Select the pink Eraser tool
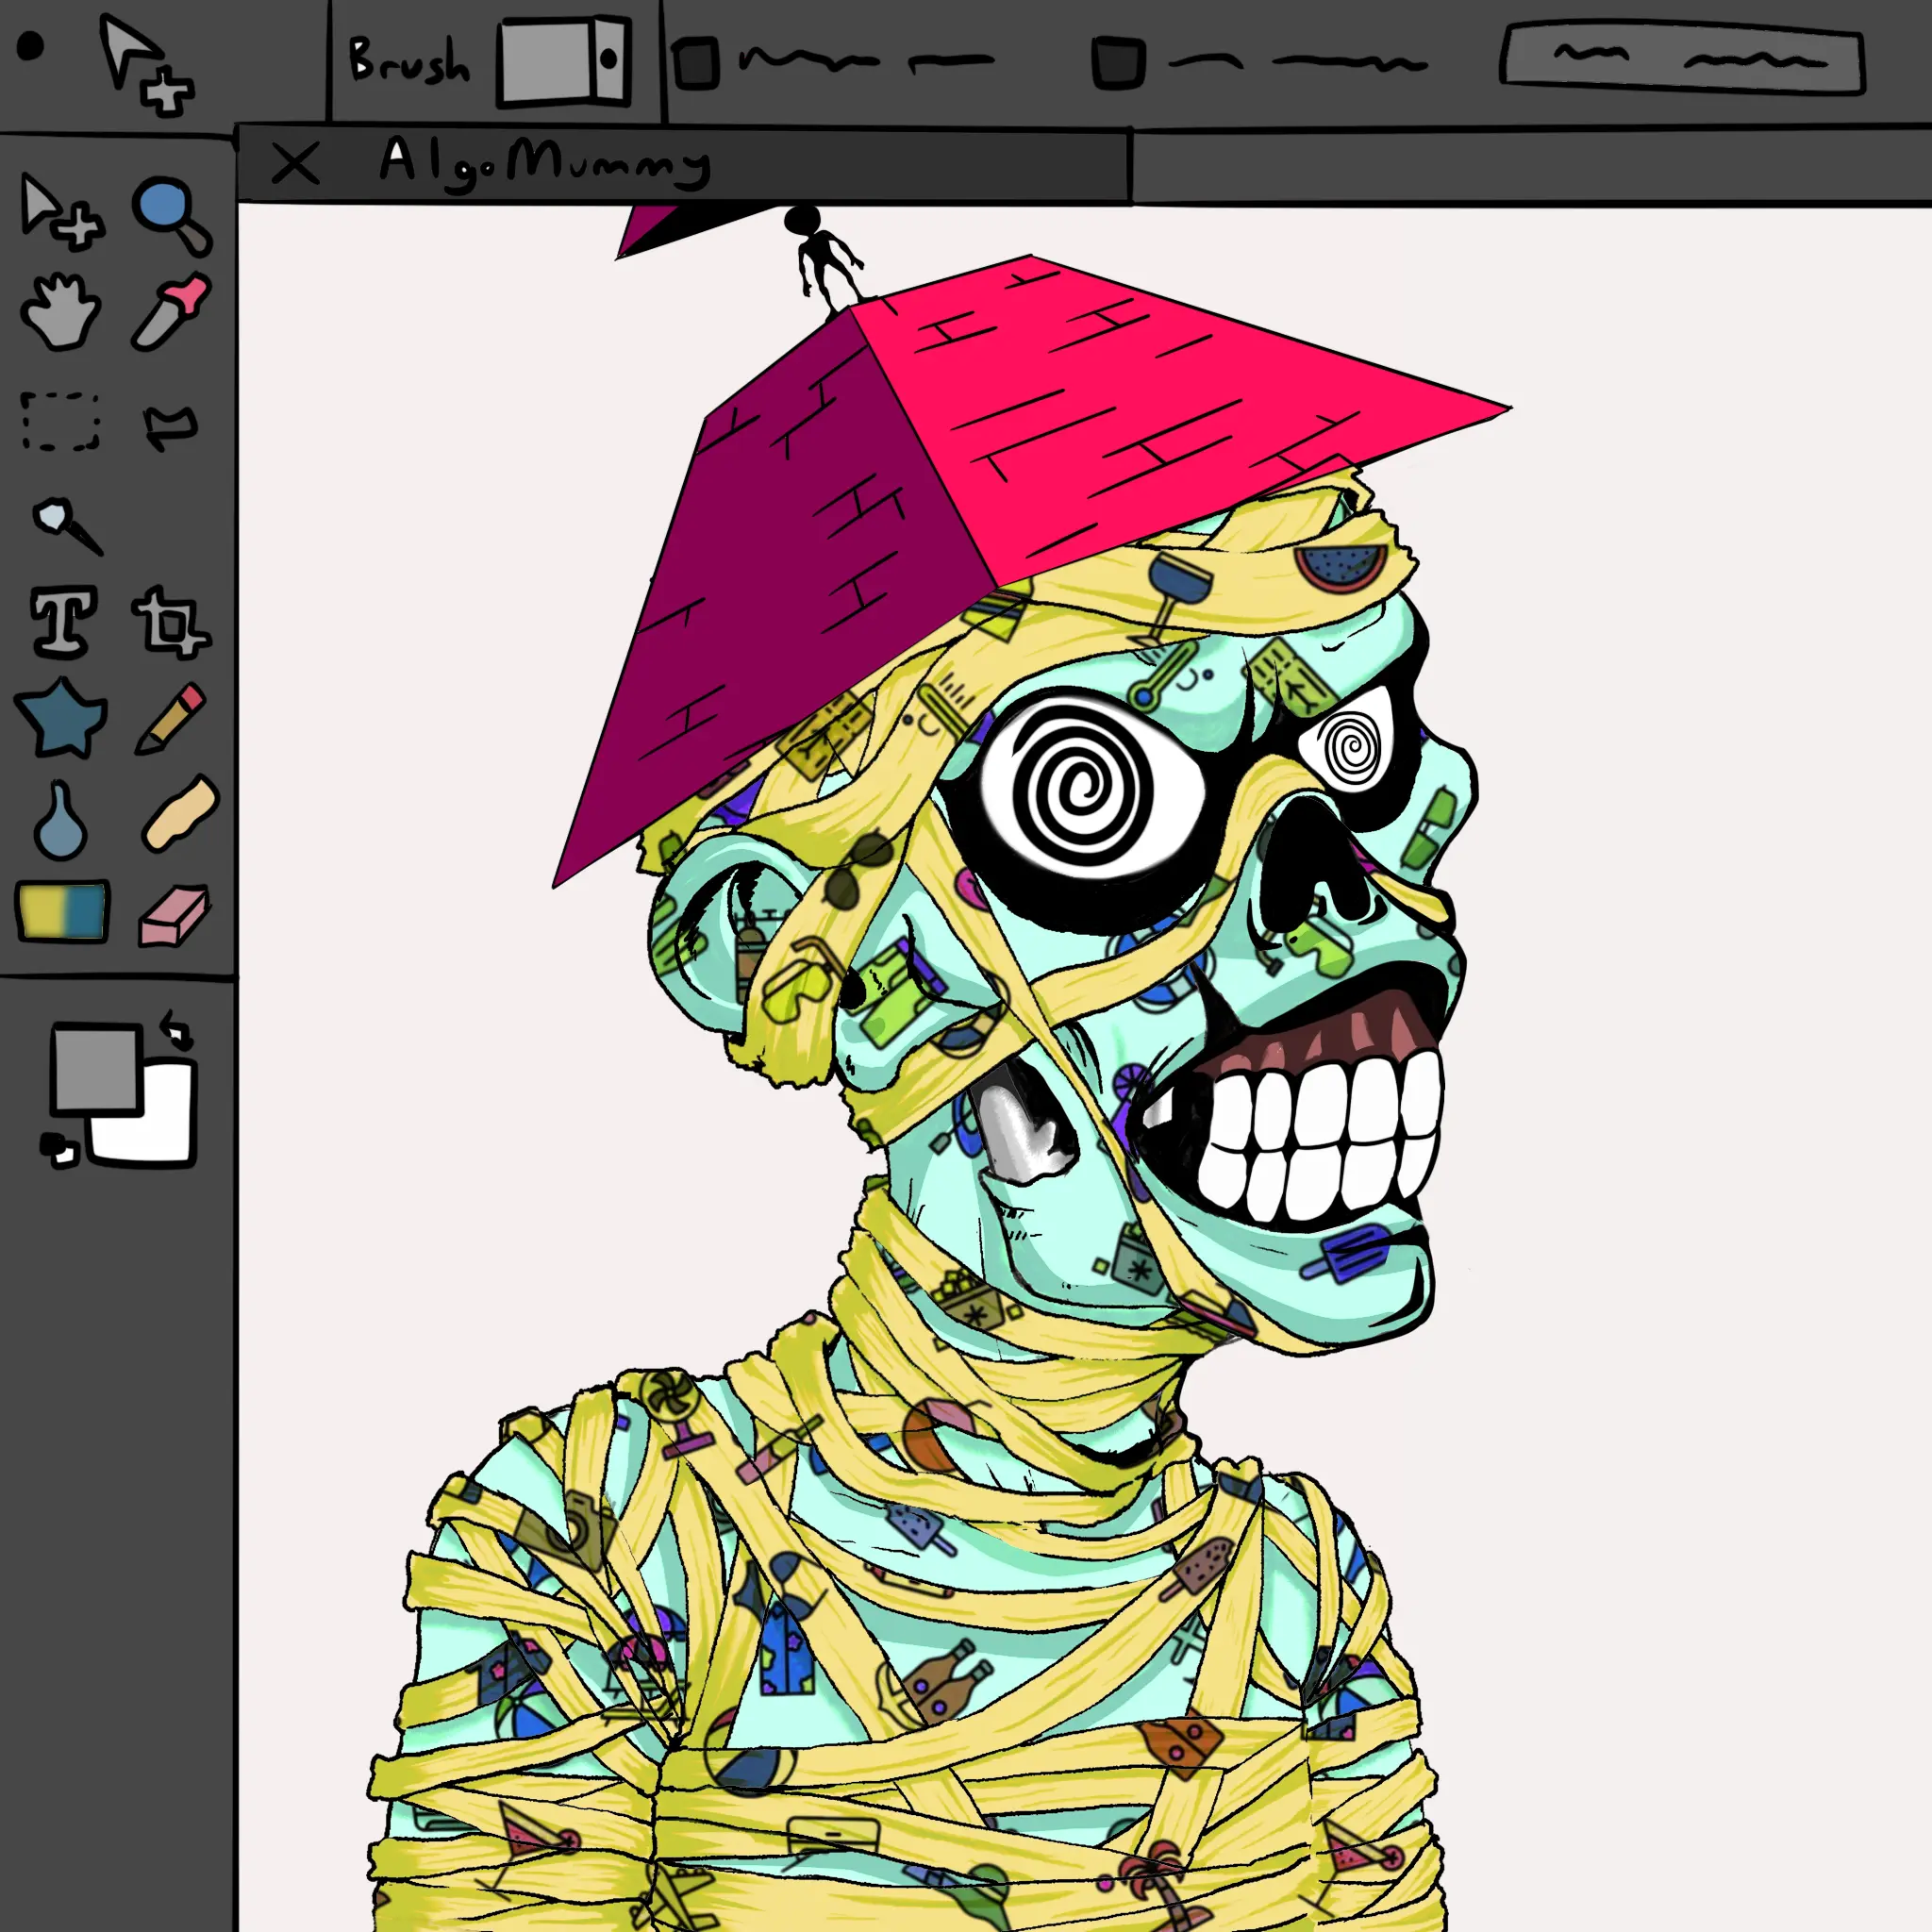 174,914
